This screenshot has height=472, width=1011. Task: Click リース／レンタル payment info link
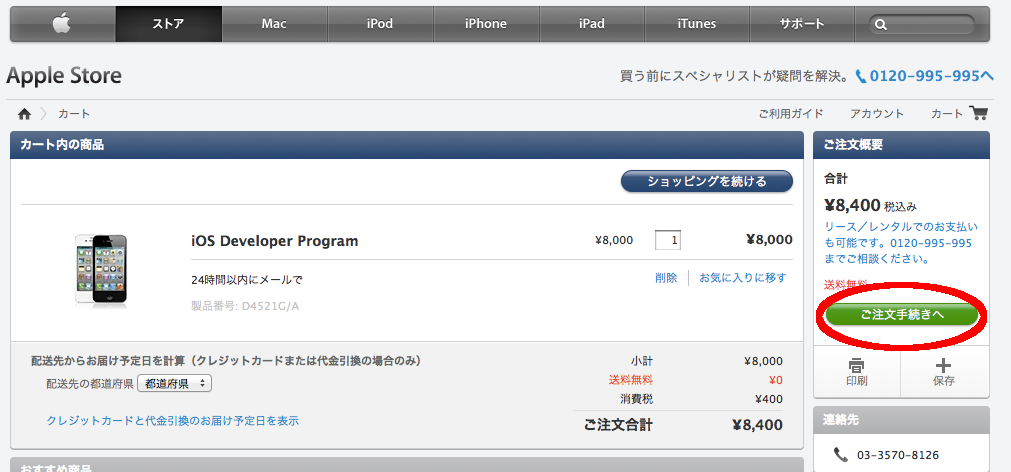coord(901,243)
